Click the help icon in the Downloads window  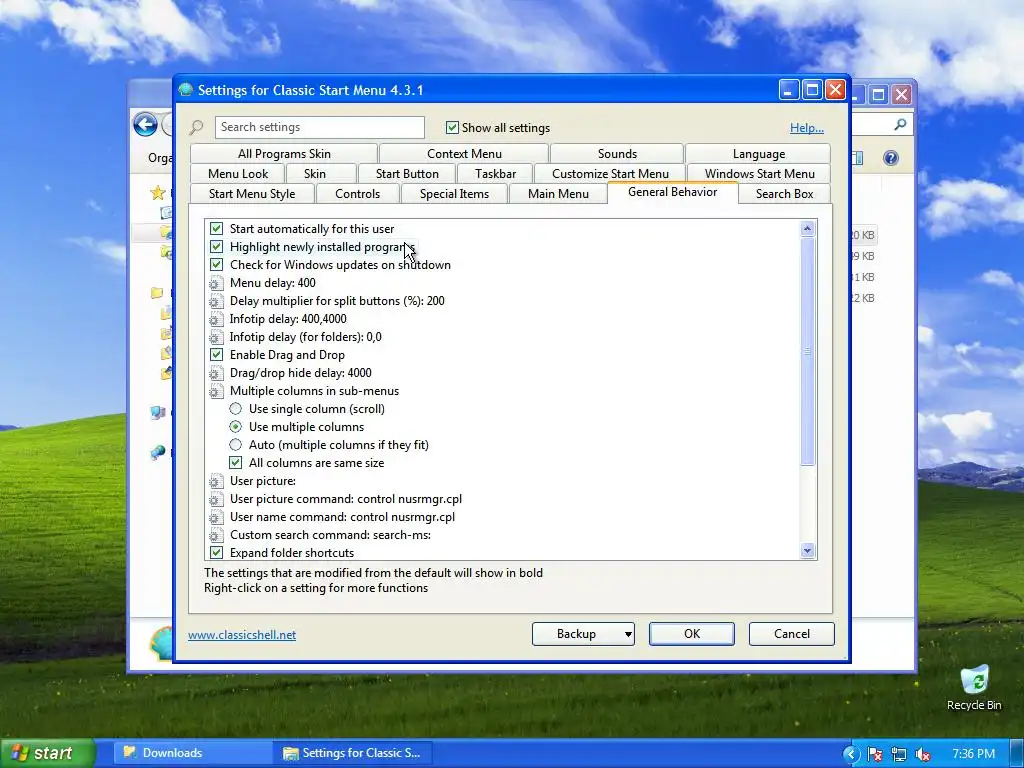coord(891,157)
